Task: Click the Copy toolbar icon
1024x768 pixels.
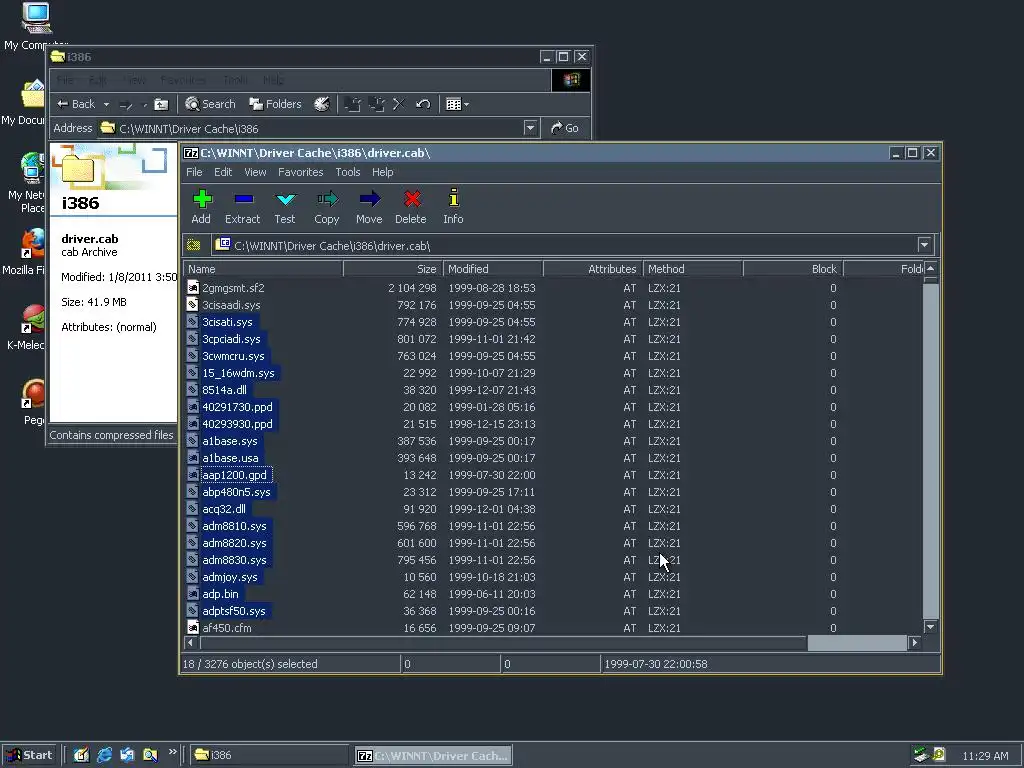Action: pyautogui.click(x=327, y=199)
